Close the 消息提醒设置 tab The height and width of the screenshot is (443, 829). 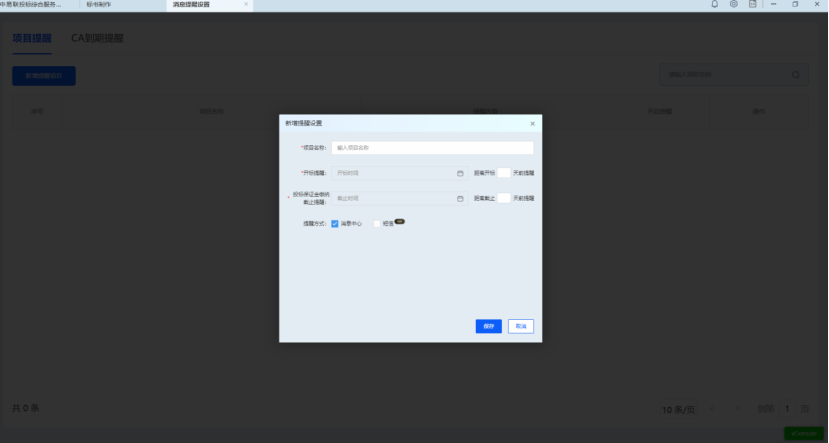click(246, 5)
